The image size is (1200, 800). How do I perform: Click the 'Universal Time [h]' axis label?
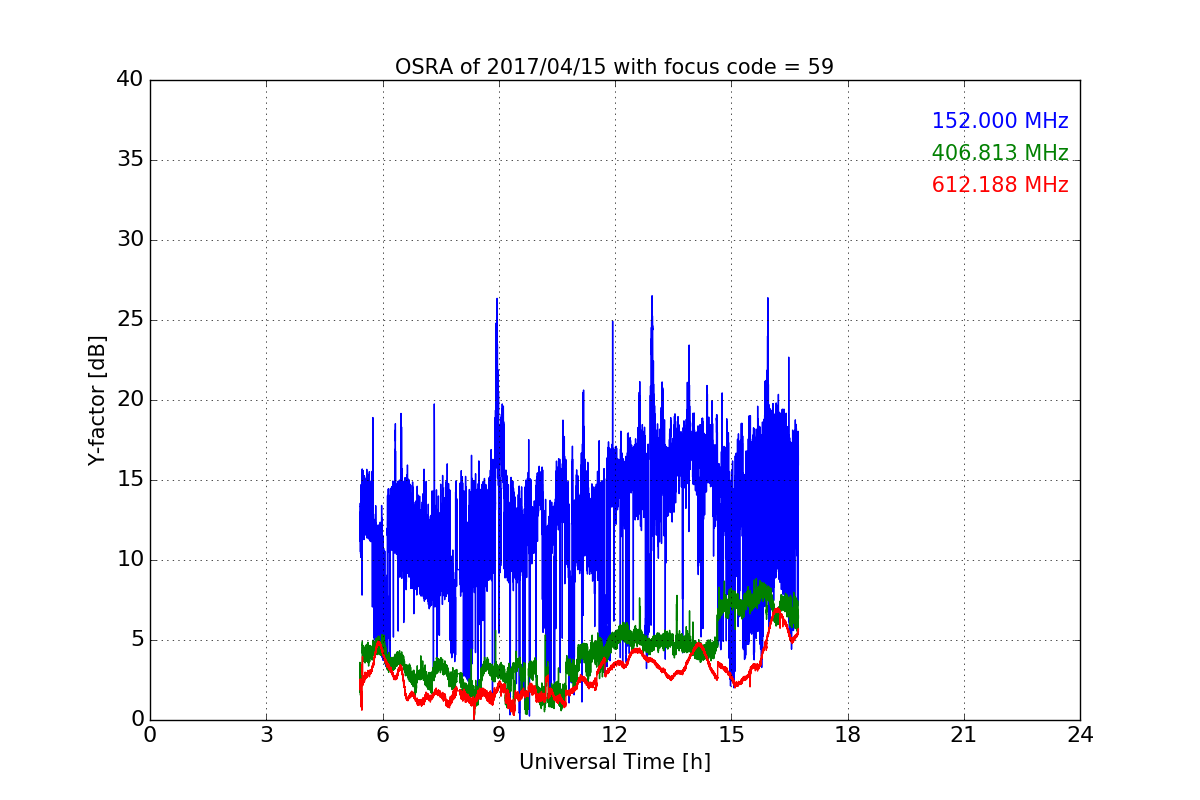click(x=615, y=762)
